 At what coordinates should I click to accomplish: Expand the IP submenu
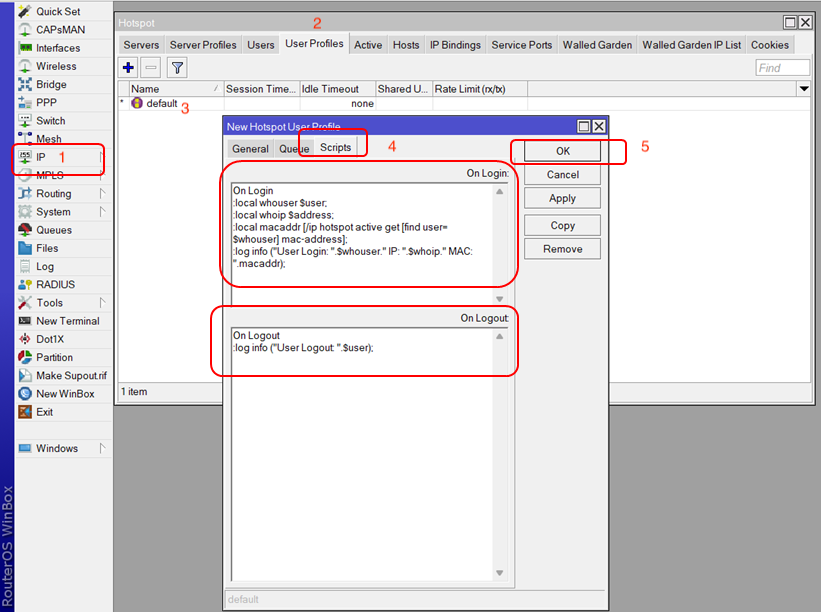click(41, 157)
